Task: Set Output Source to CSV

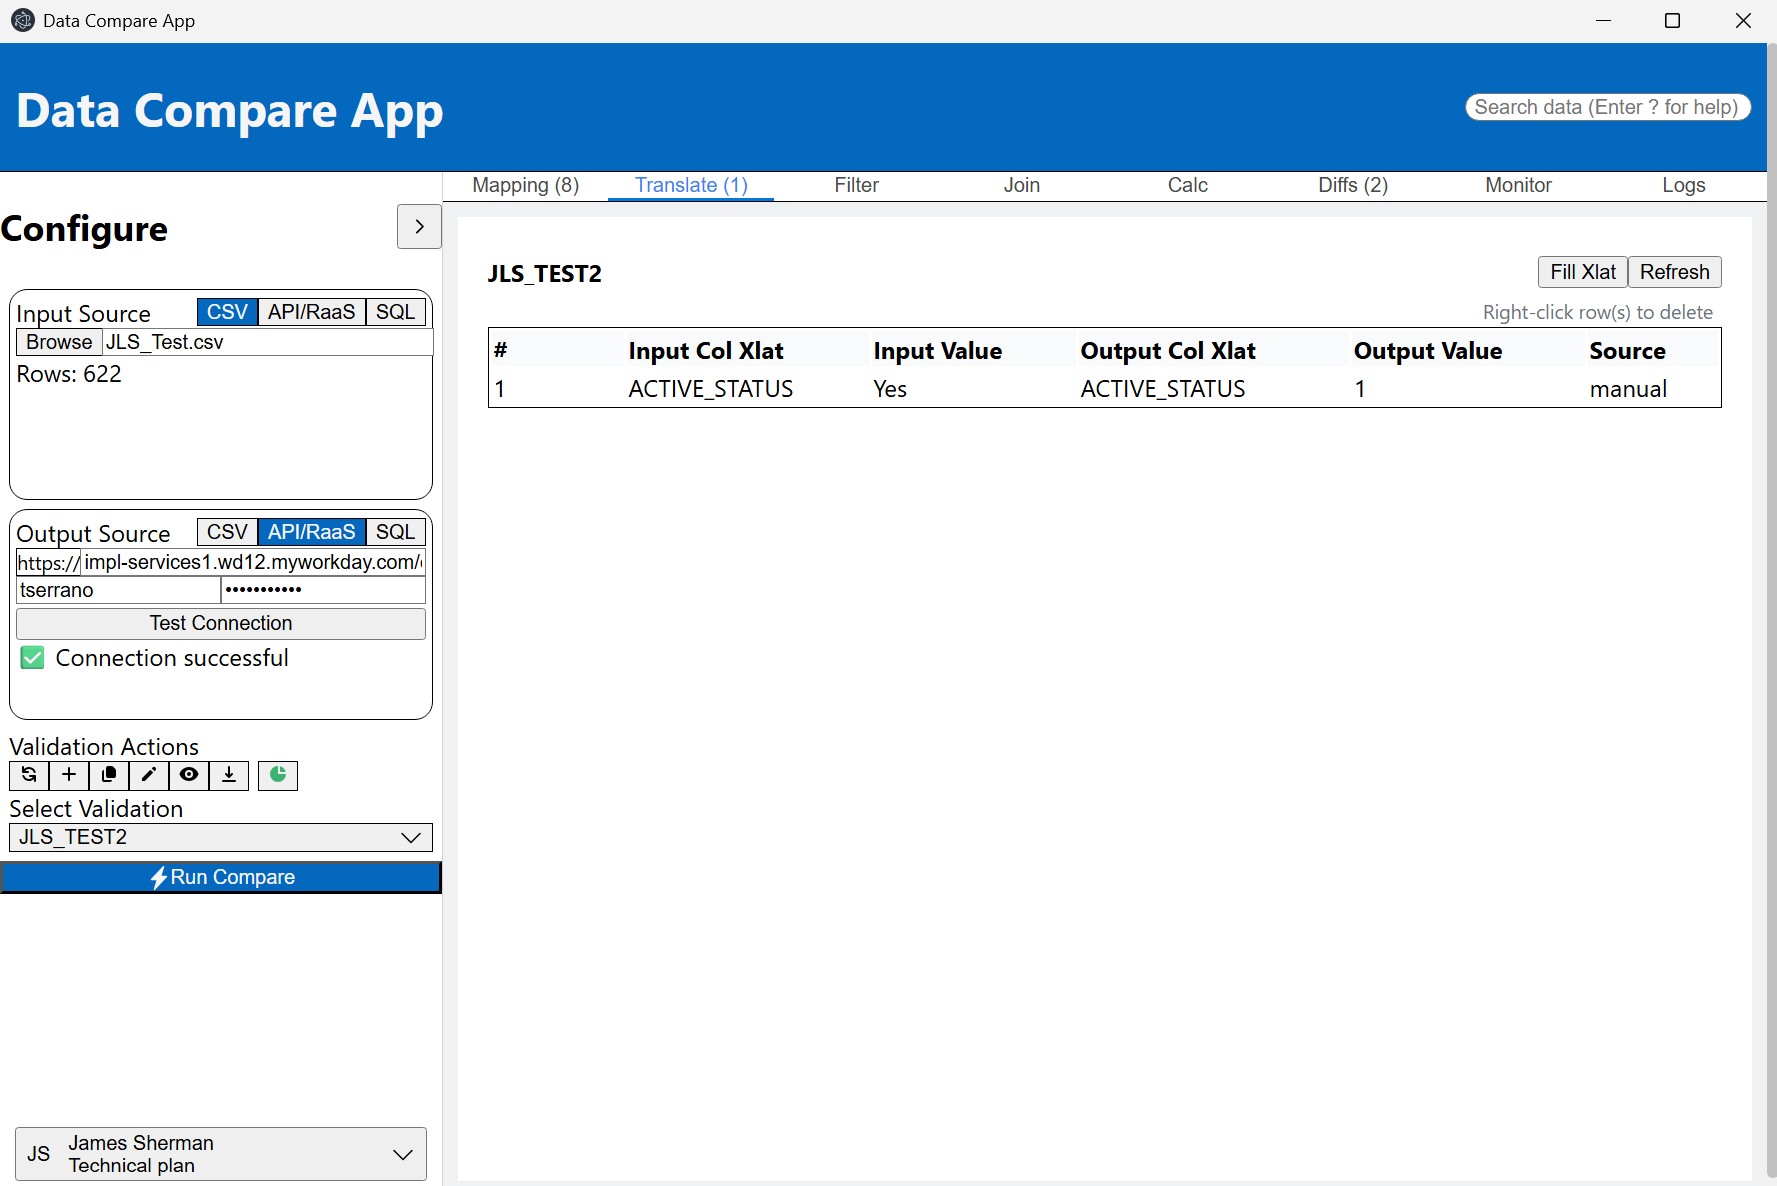Action: click(227, 532)
